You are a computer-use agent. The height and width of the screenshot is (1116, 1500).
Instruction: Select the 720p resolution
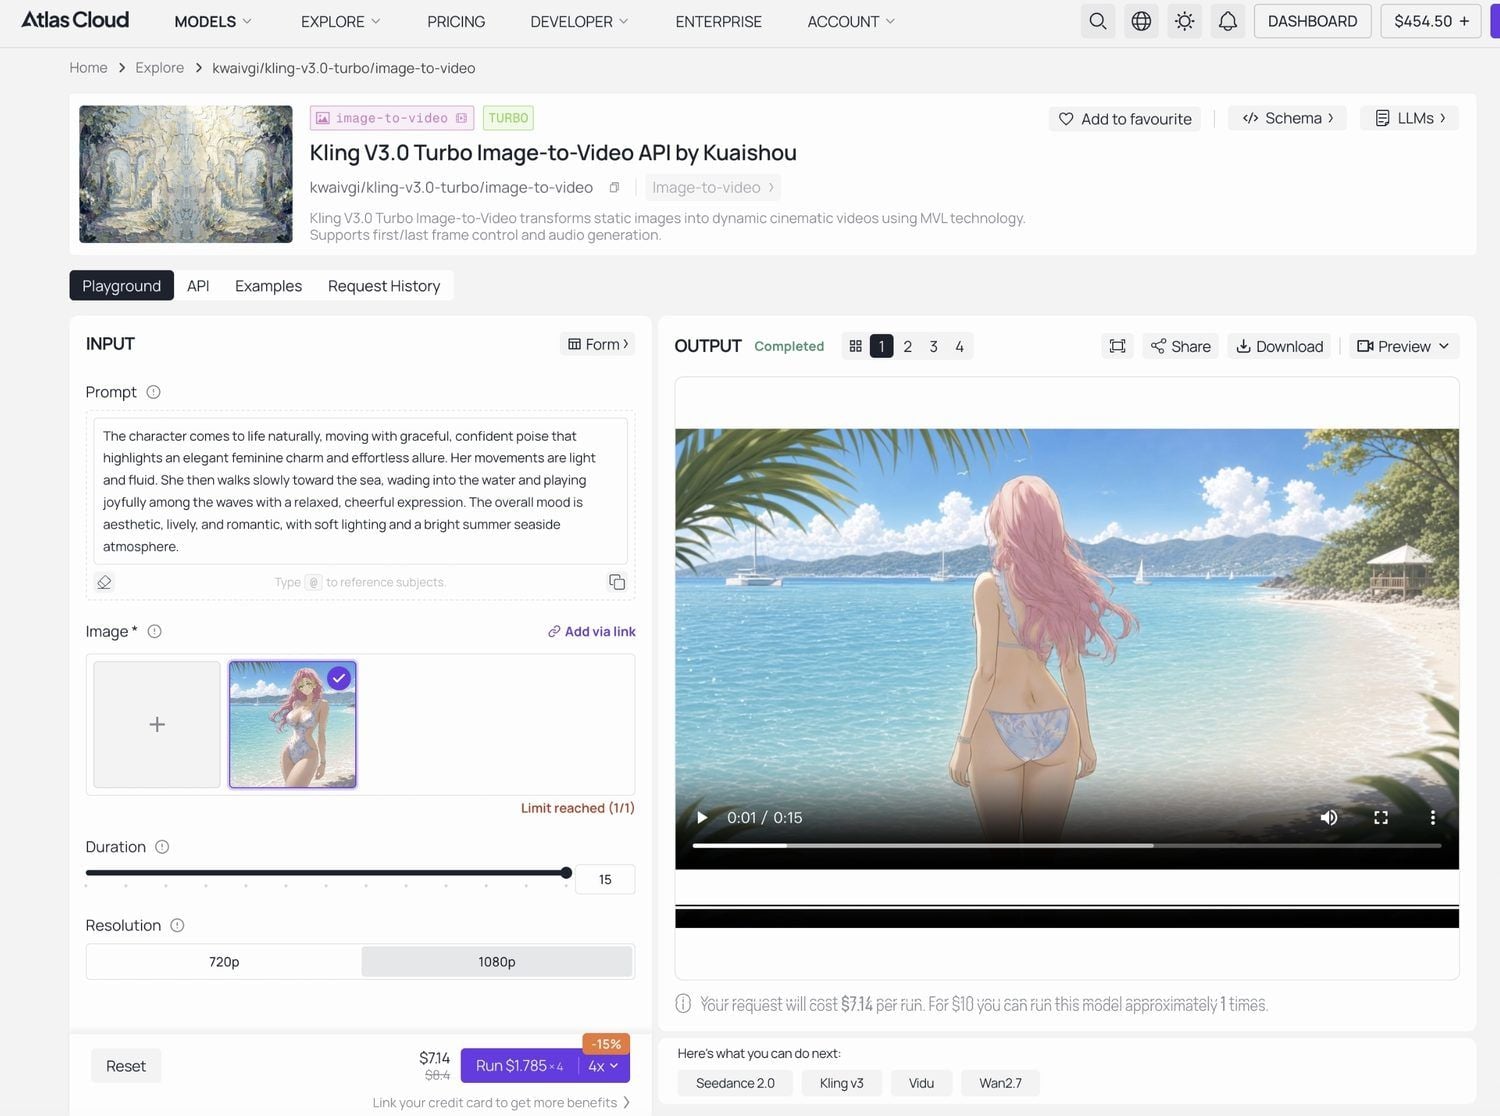tap(224, 962)
